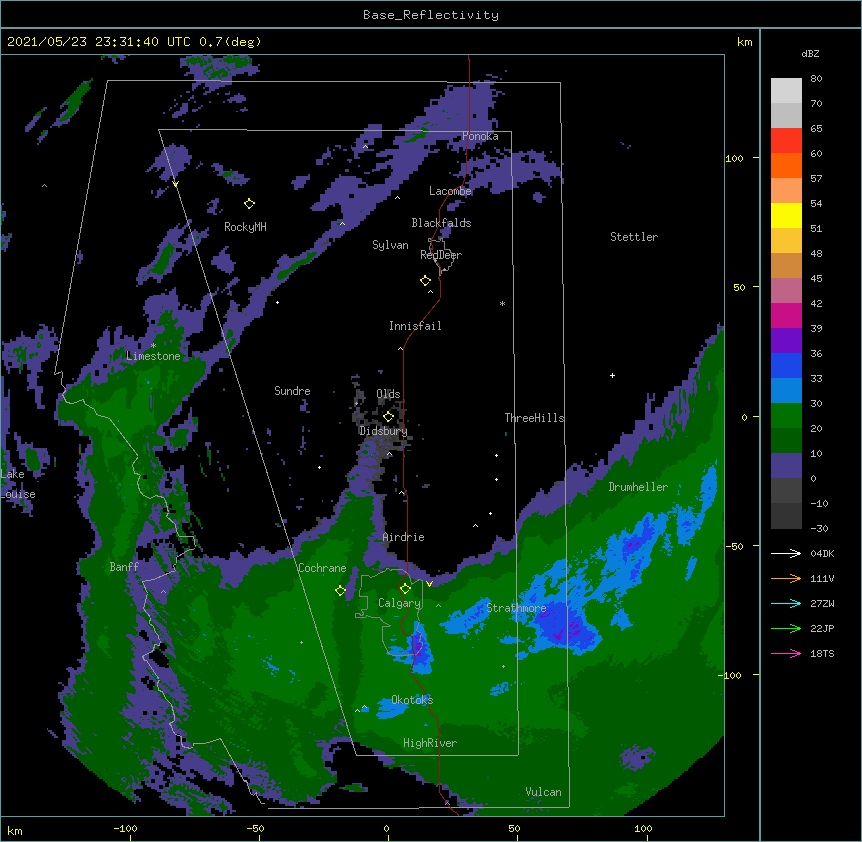Click the light gray 80 dBZ swatch
The height and width of the screenshot is (842, 862).
[786, 91]
